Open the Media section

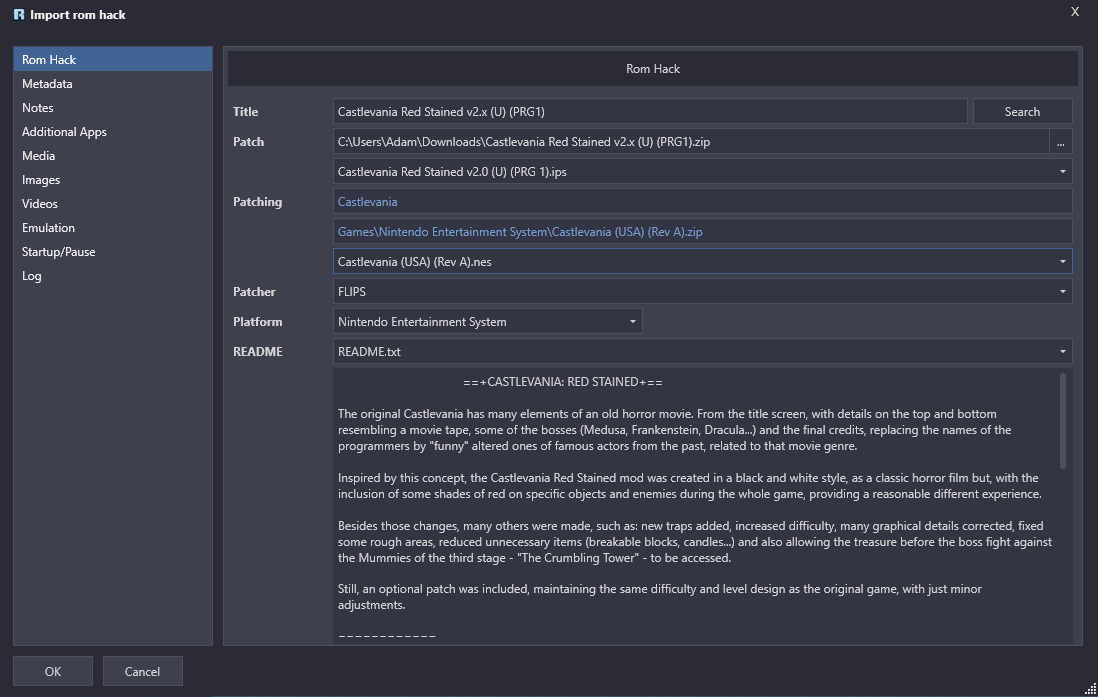(113, 156)
